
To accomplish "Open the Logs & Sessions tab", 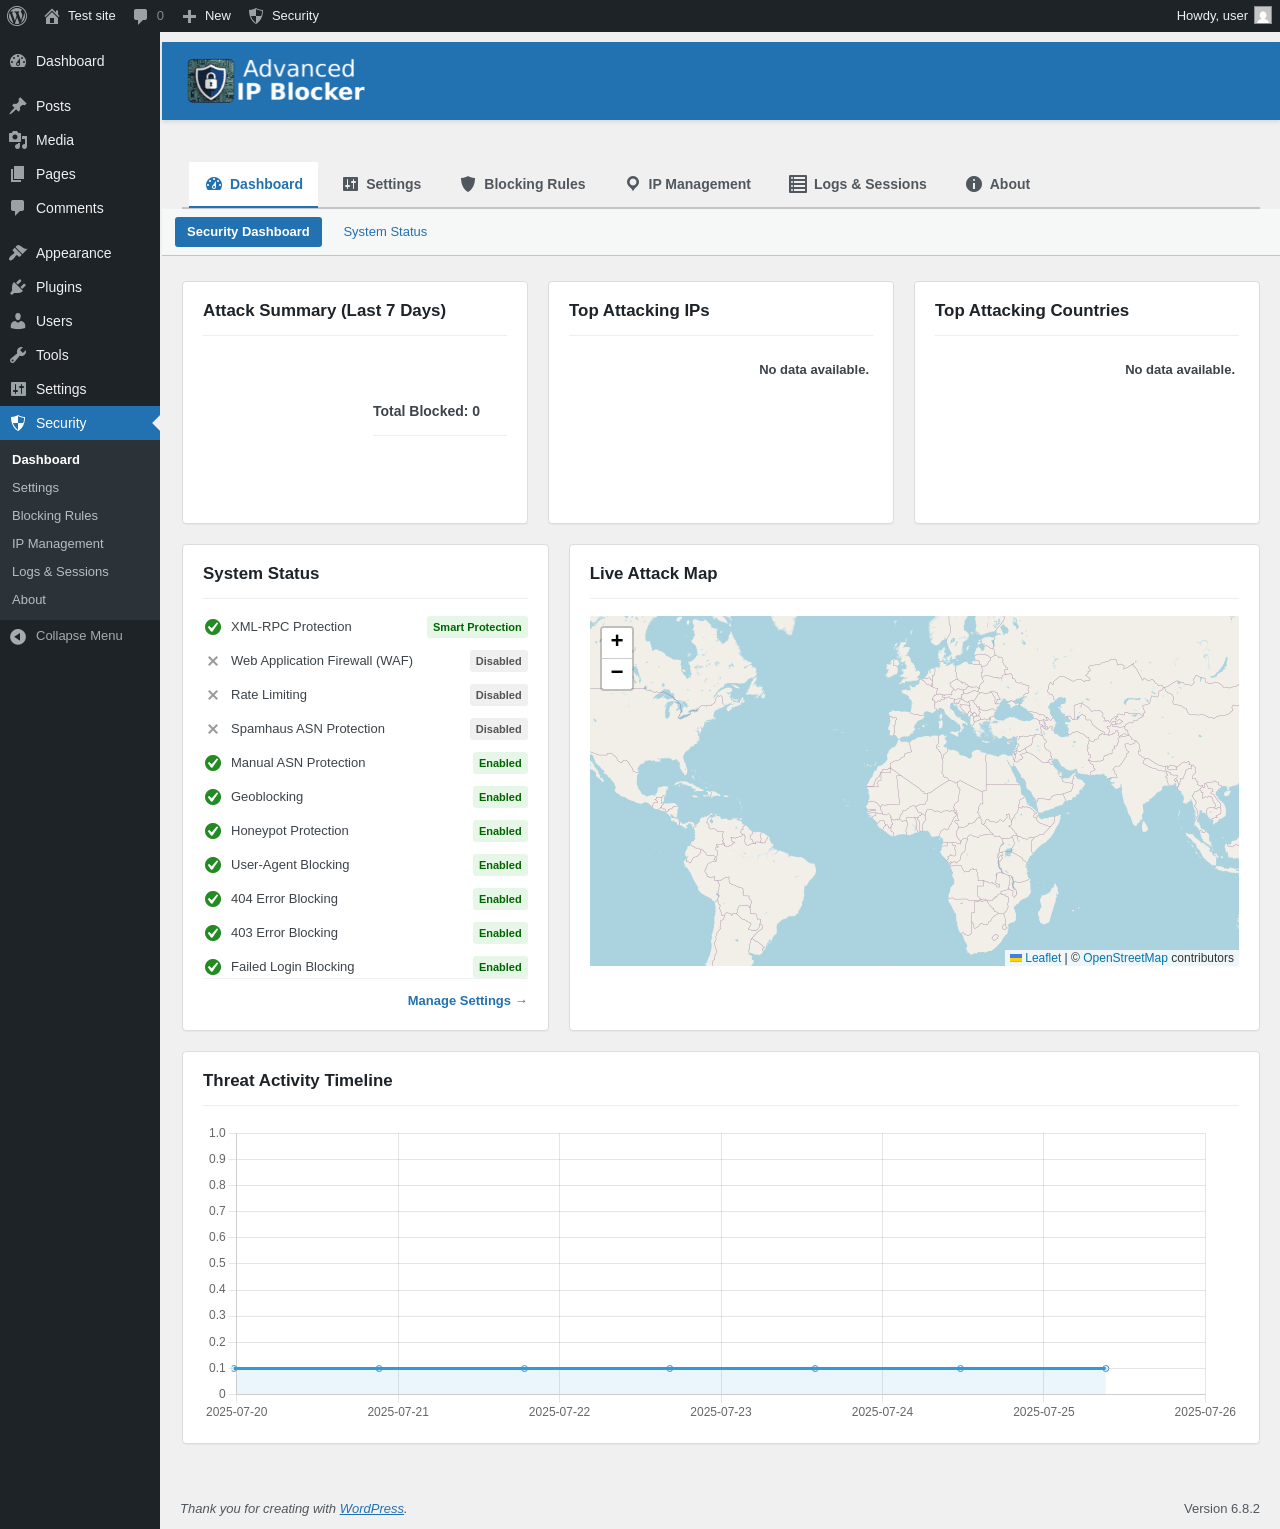I will [858, 184].
